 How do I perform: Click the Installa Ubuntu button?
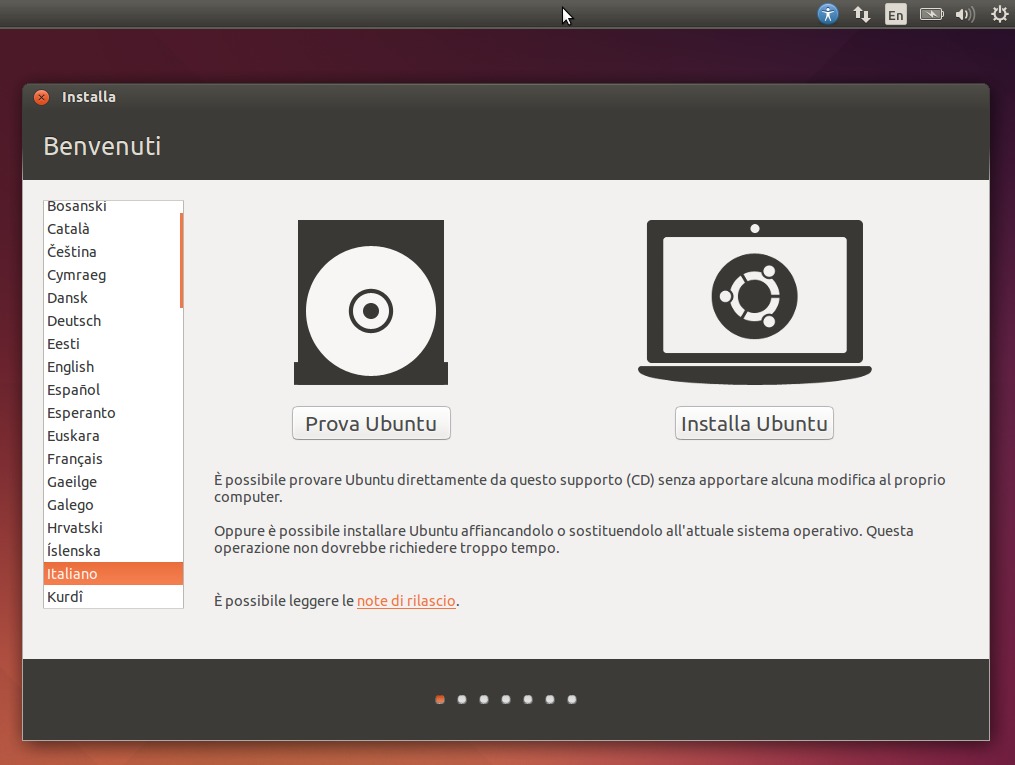754,423
